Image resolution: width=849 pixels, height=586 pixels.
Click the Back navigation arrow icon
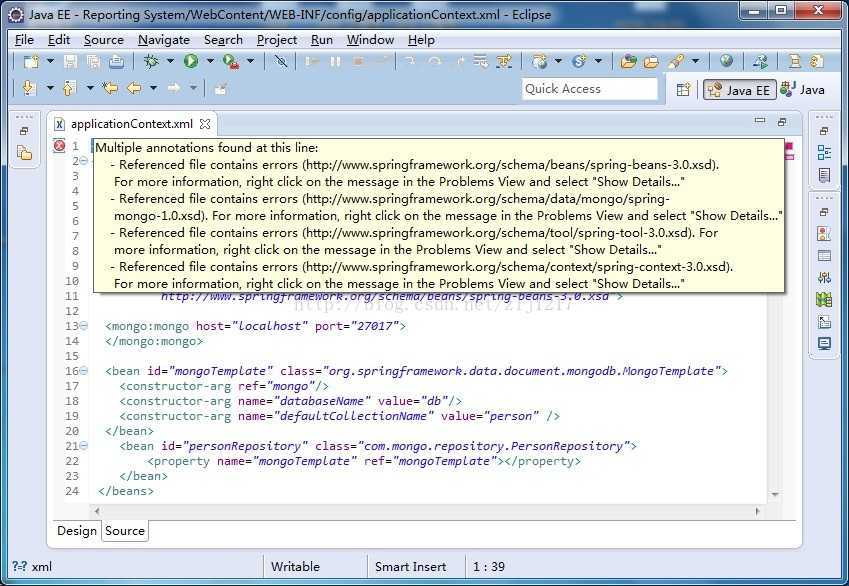[134, 88]
